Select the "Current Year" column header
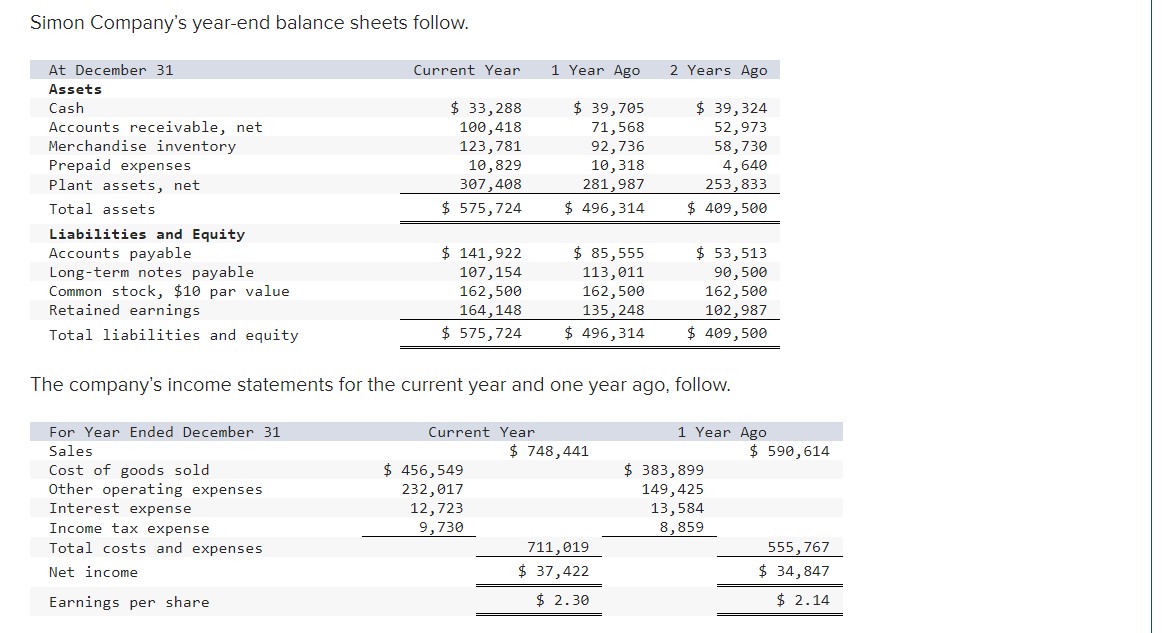The width and height of the screenshot is (1162, 633). (x=466, y=70)
